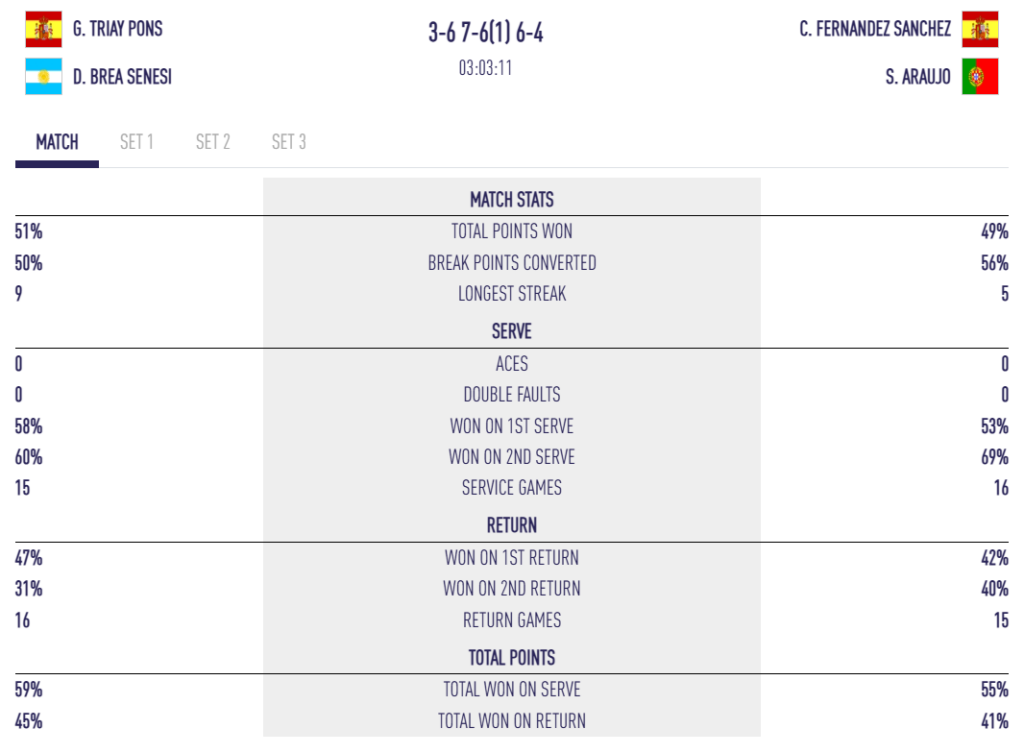Screen dimensions: 1024x753
Task: Click the Spain flag beside C. Fernandez Sanchez
Action: [980, 29]
